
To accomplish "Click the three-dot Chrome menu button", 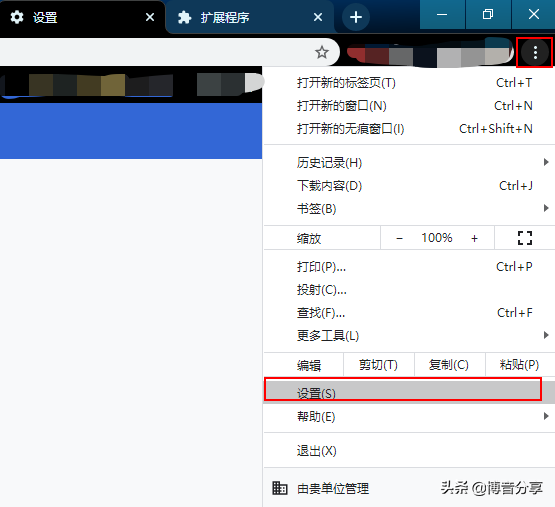I will 535,52.
